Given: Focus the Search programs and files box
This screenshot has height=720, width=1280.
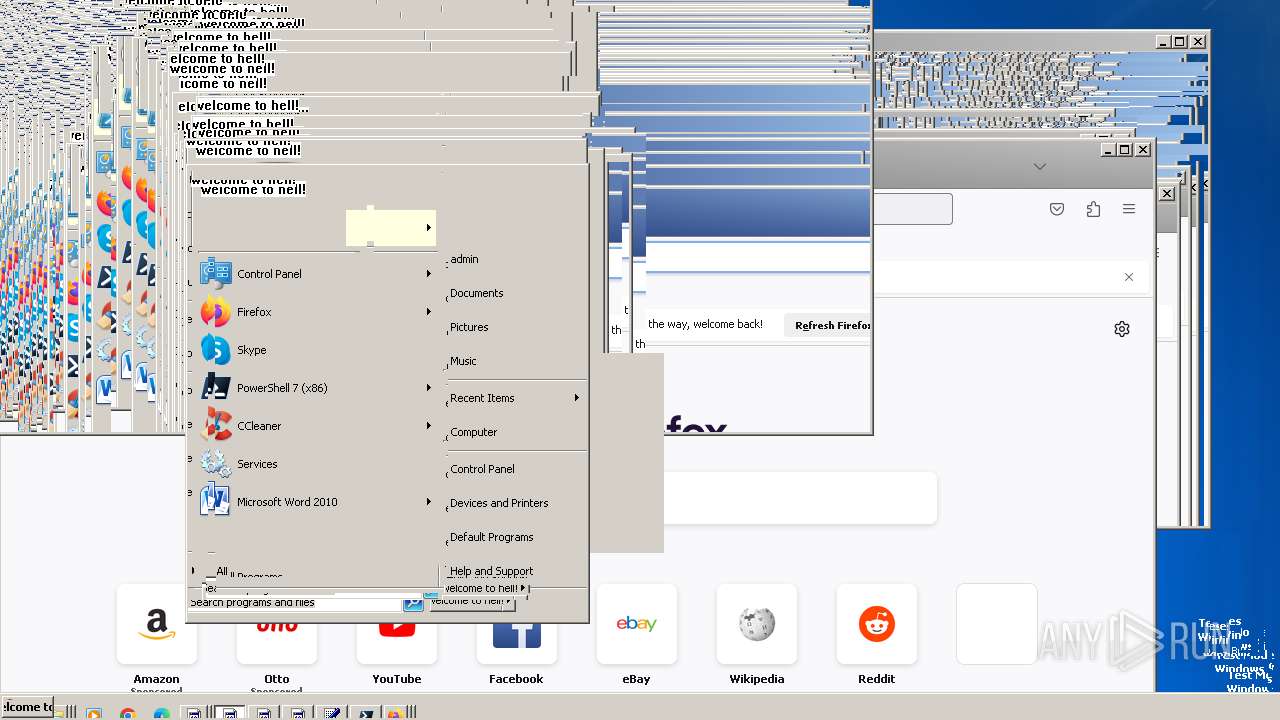Looking at the screenshot, I should coord(295,603).
